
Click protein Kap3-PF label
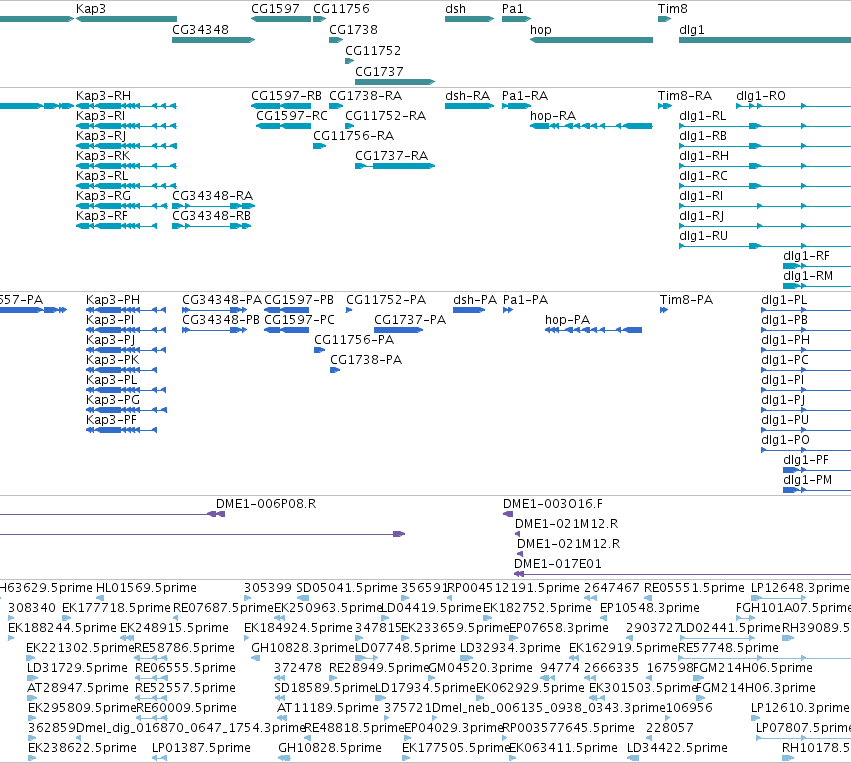(x=111, y=420)
